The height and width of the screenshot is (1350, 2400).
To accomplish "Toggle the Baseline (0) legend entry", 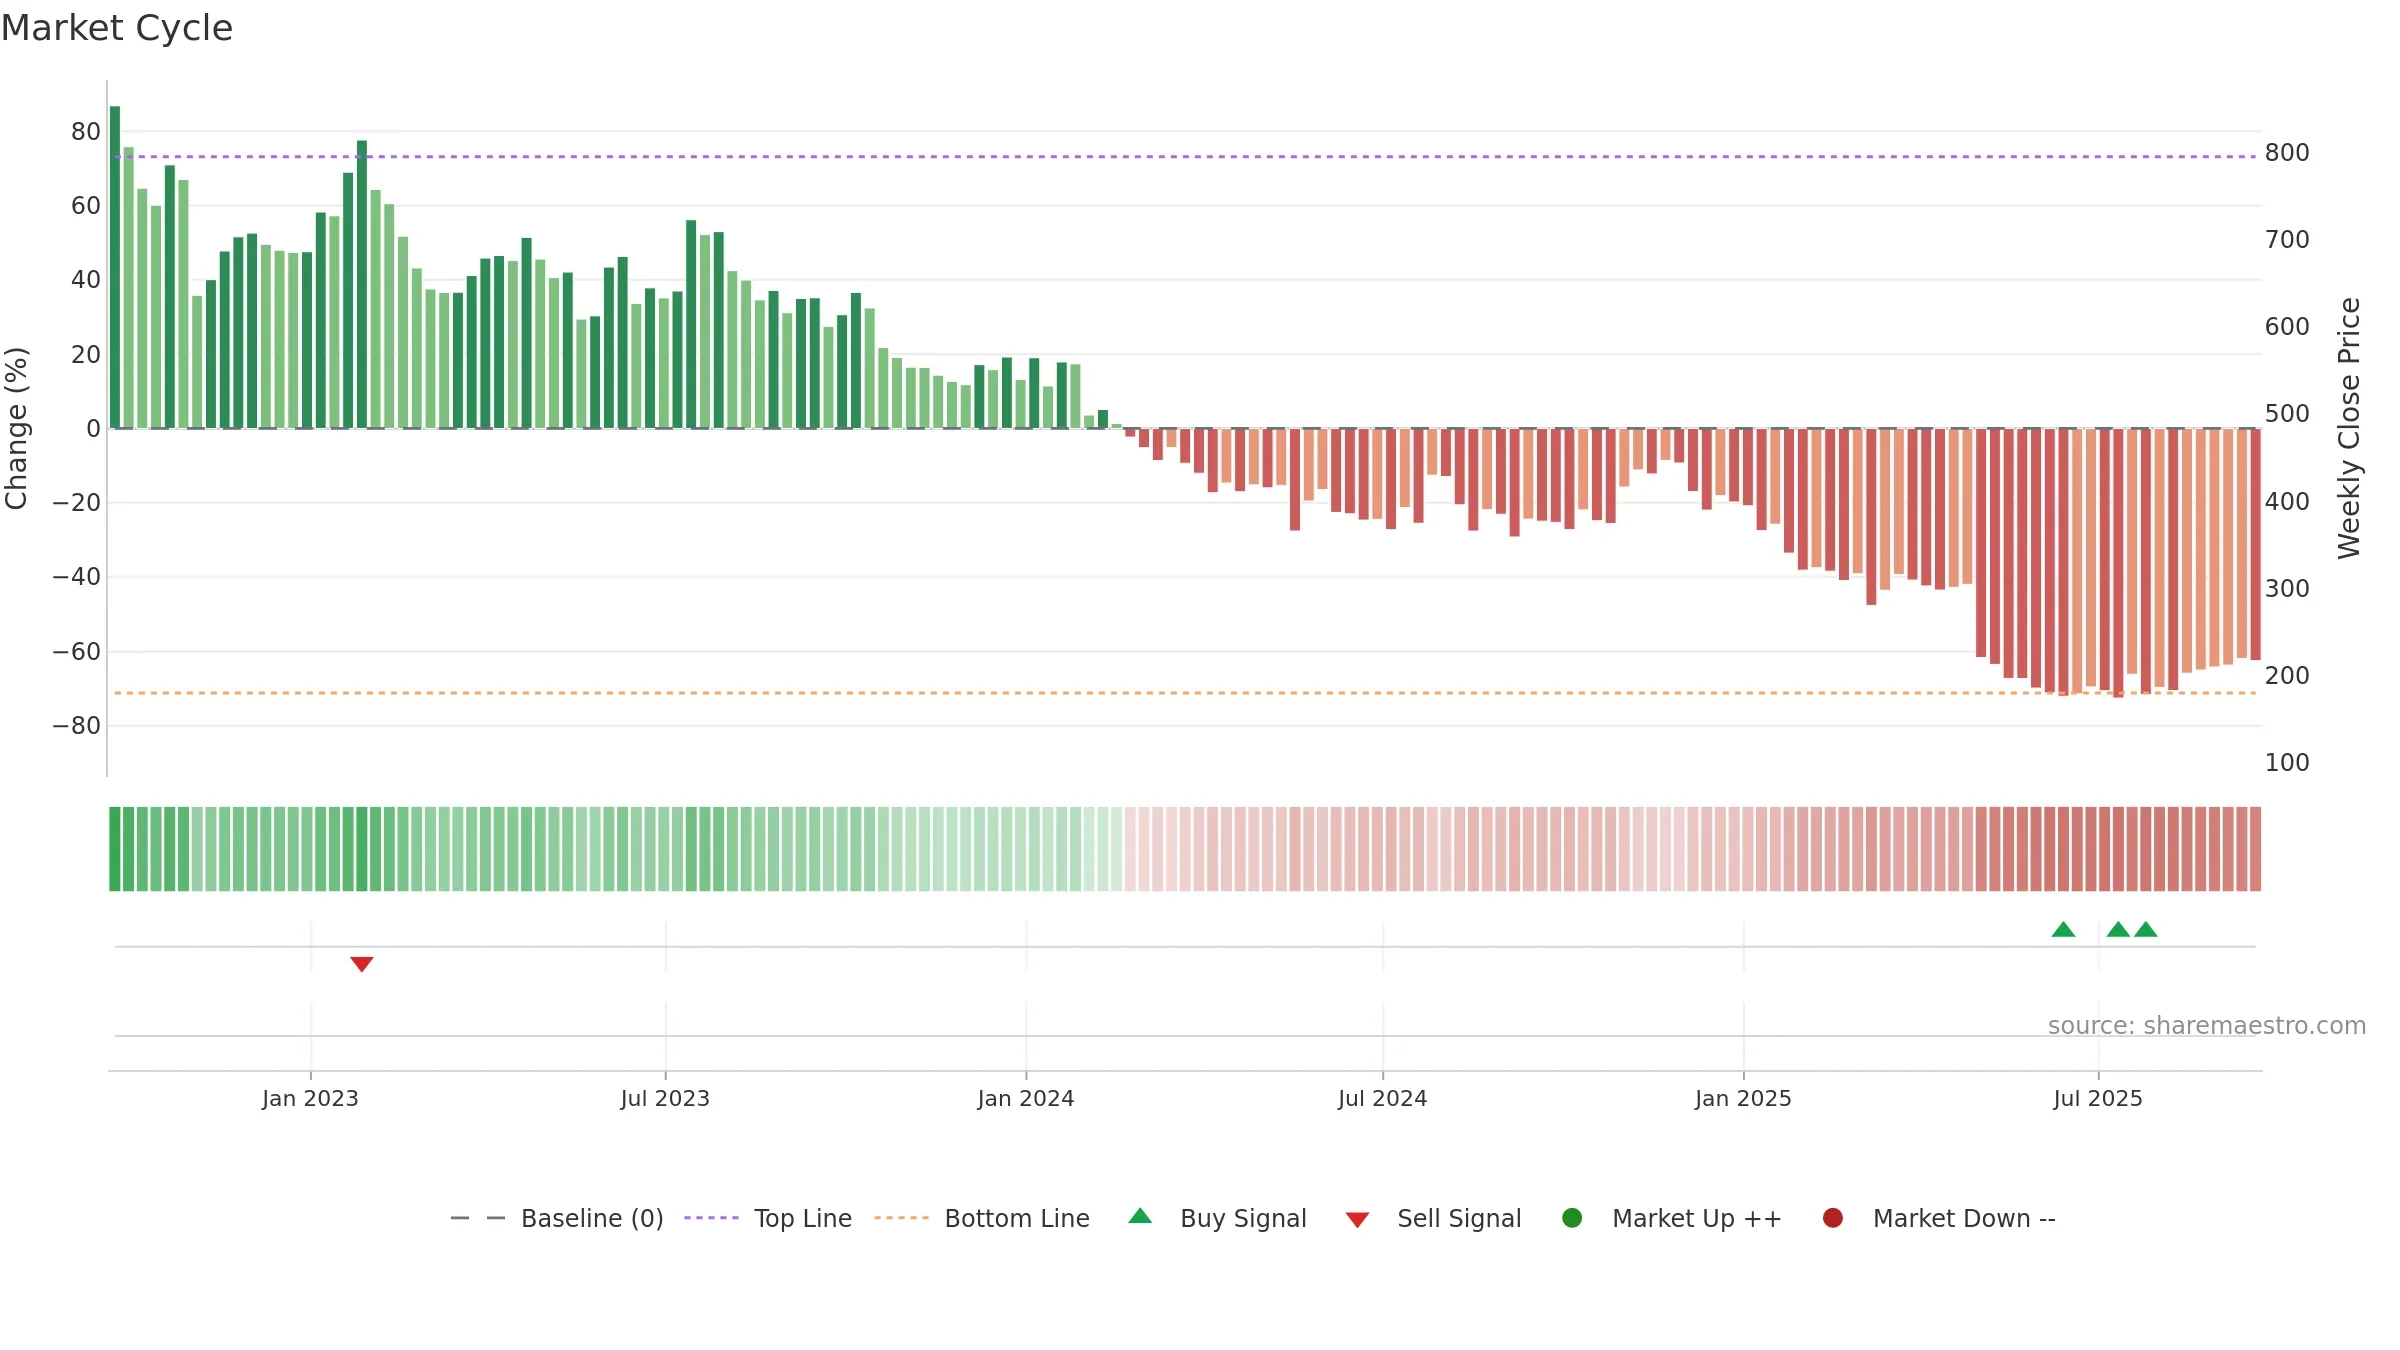I will click(557, 1218).
